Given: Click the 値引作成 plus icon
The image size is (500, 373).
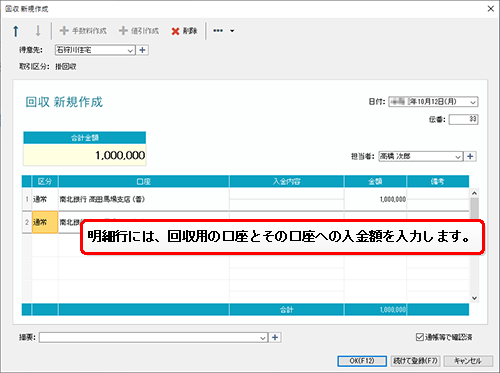Looking at the screenshot, I should [x=123, y=31].
